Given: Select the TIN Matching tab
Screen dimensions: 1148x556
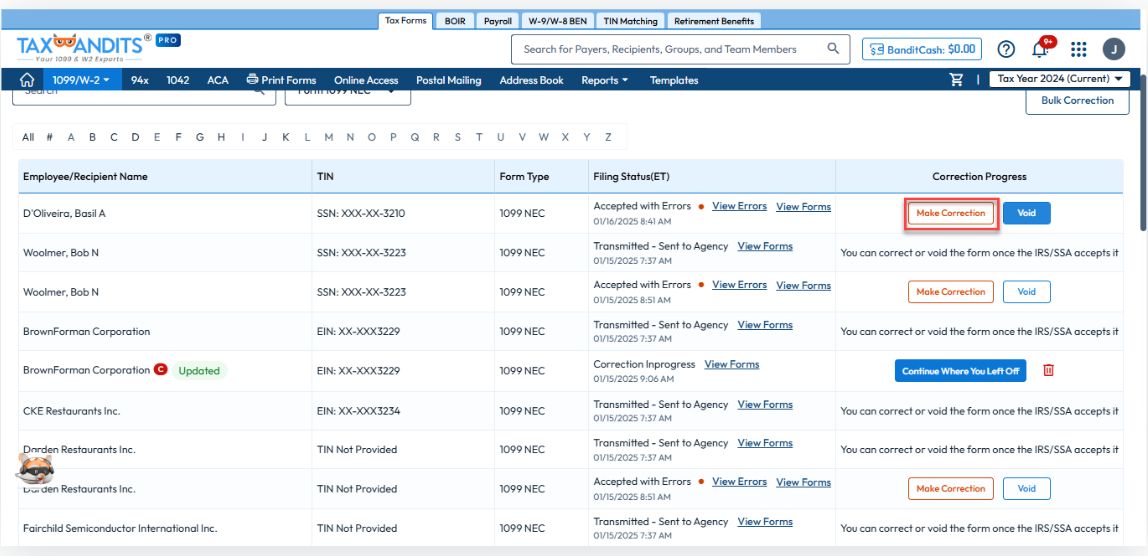Looking at the screenshot, I should pyautogui.click(x=631, y=21).
